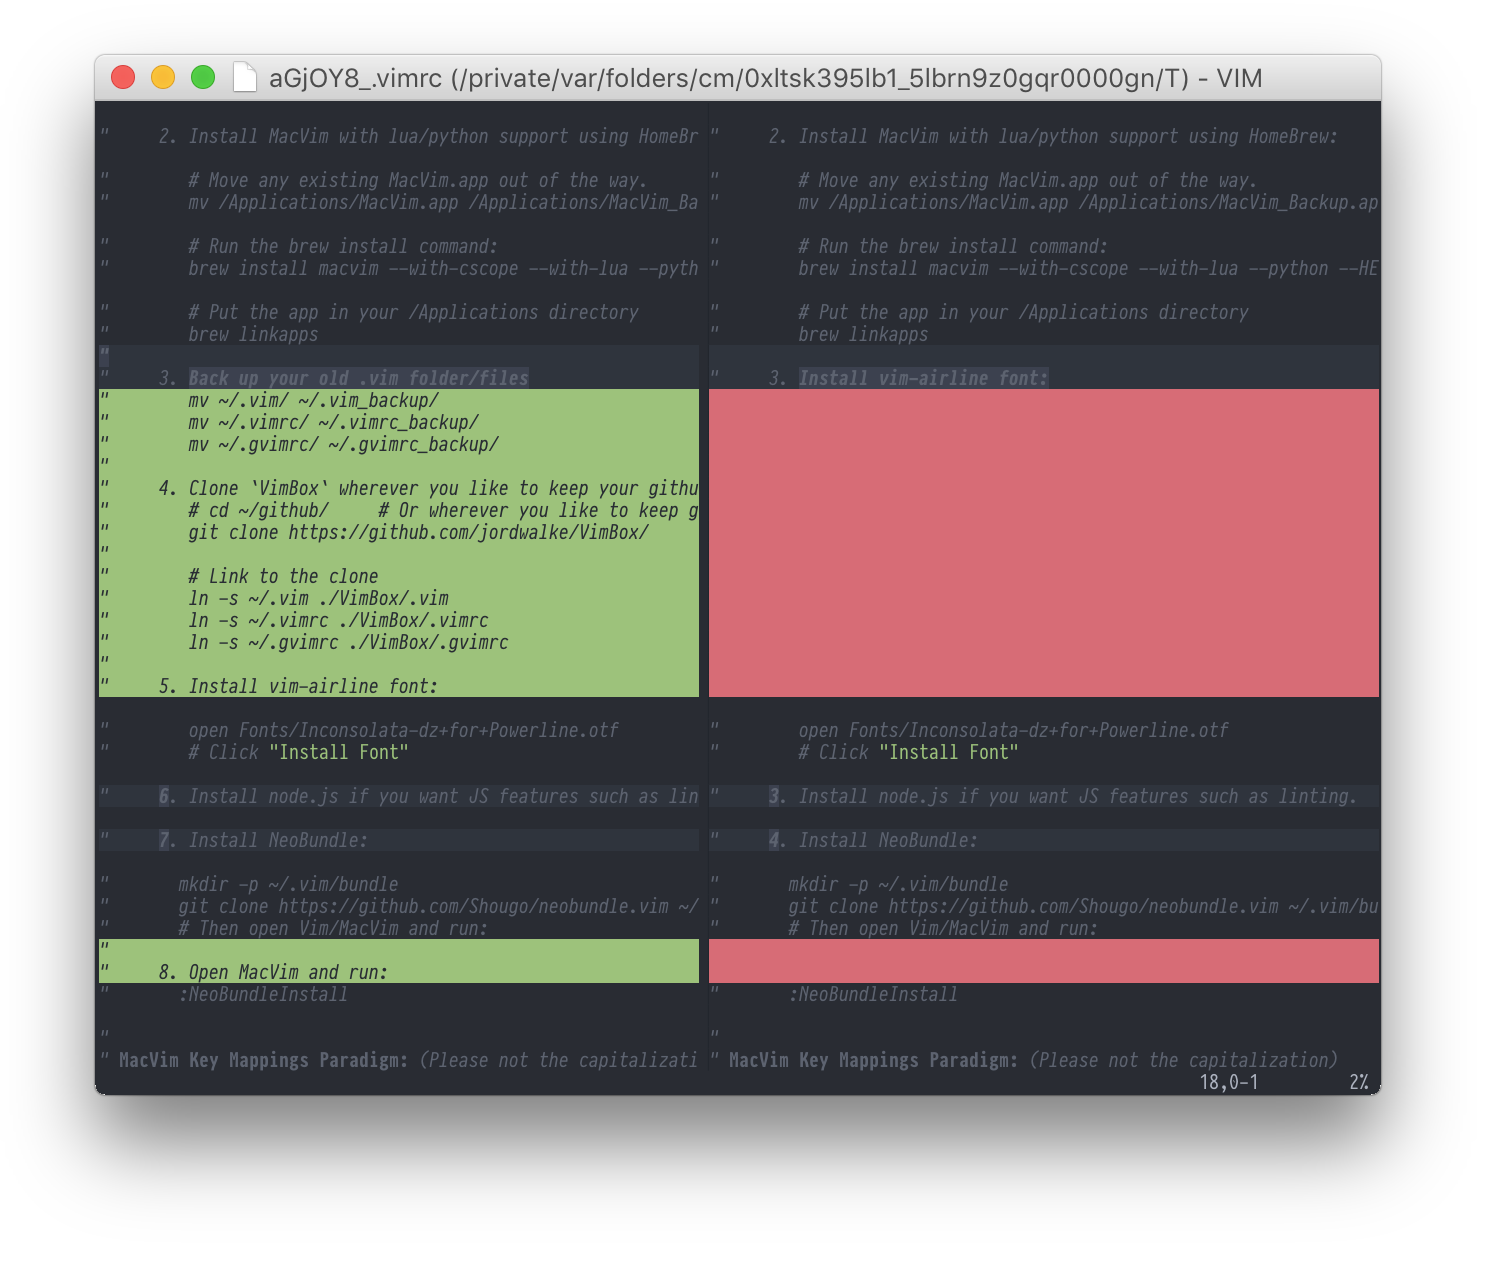This screenshot has width=1488, height=1284.
Task: Click '# Click "Install Font"' in right pane
Action: [908, 752]
